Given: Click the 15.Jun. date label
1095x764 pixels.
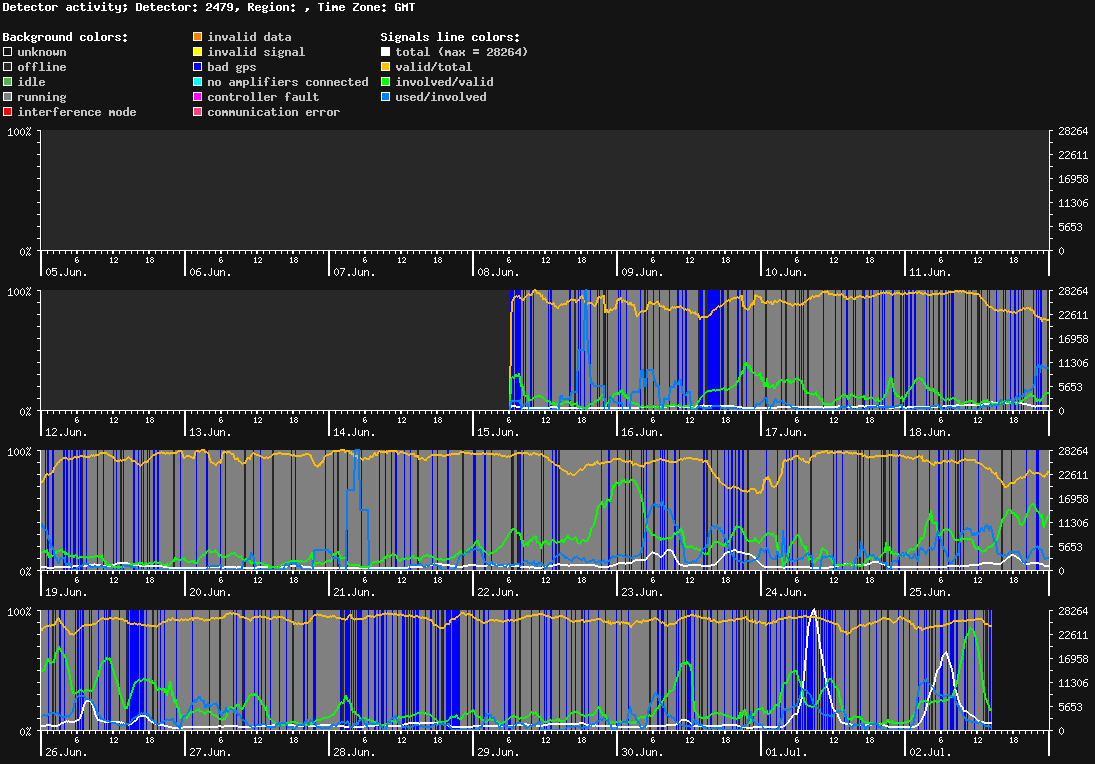Looking at the screenshot, I should [x=498, y=432].
